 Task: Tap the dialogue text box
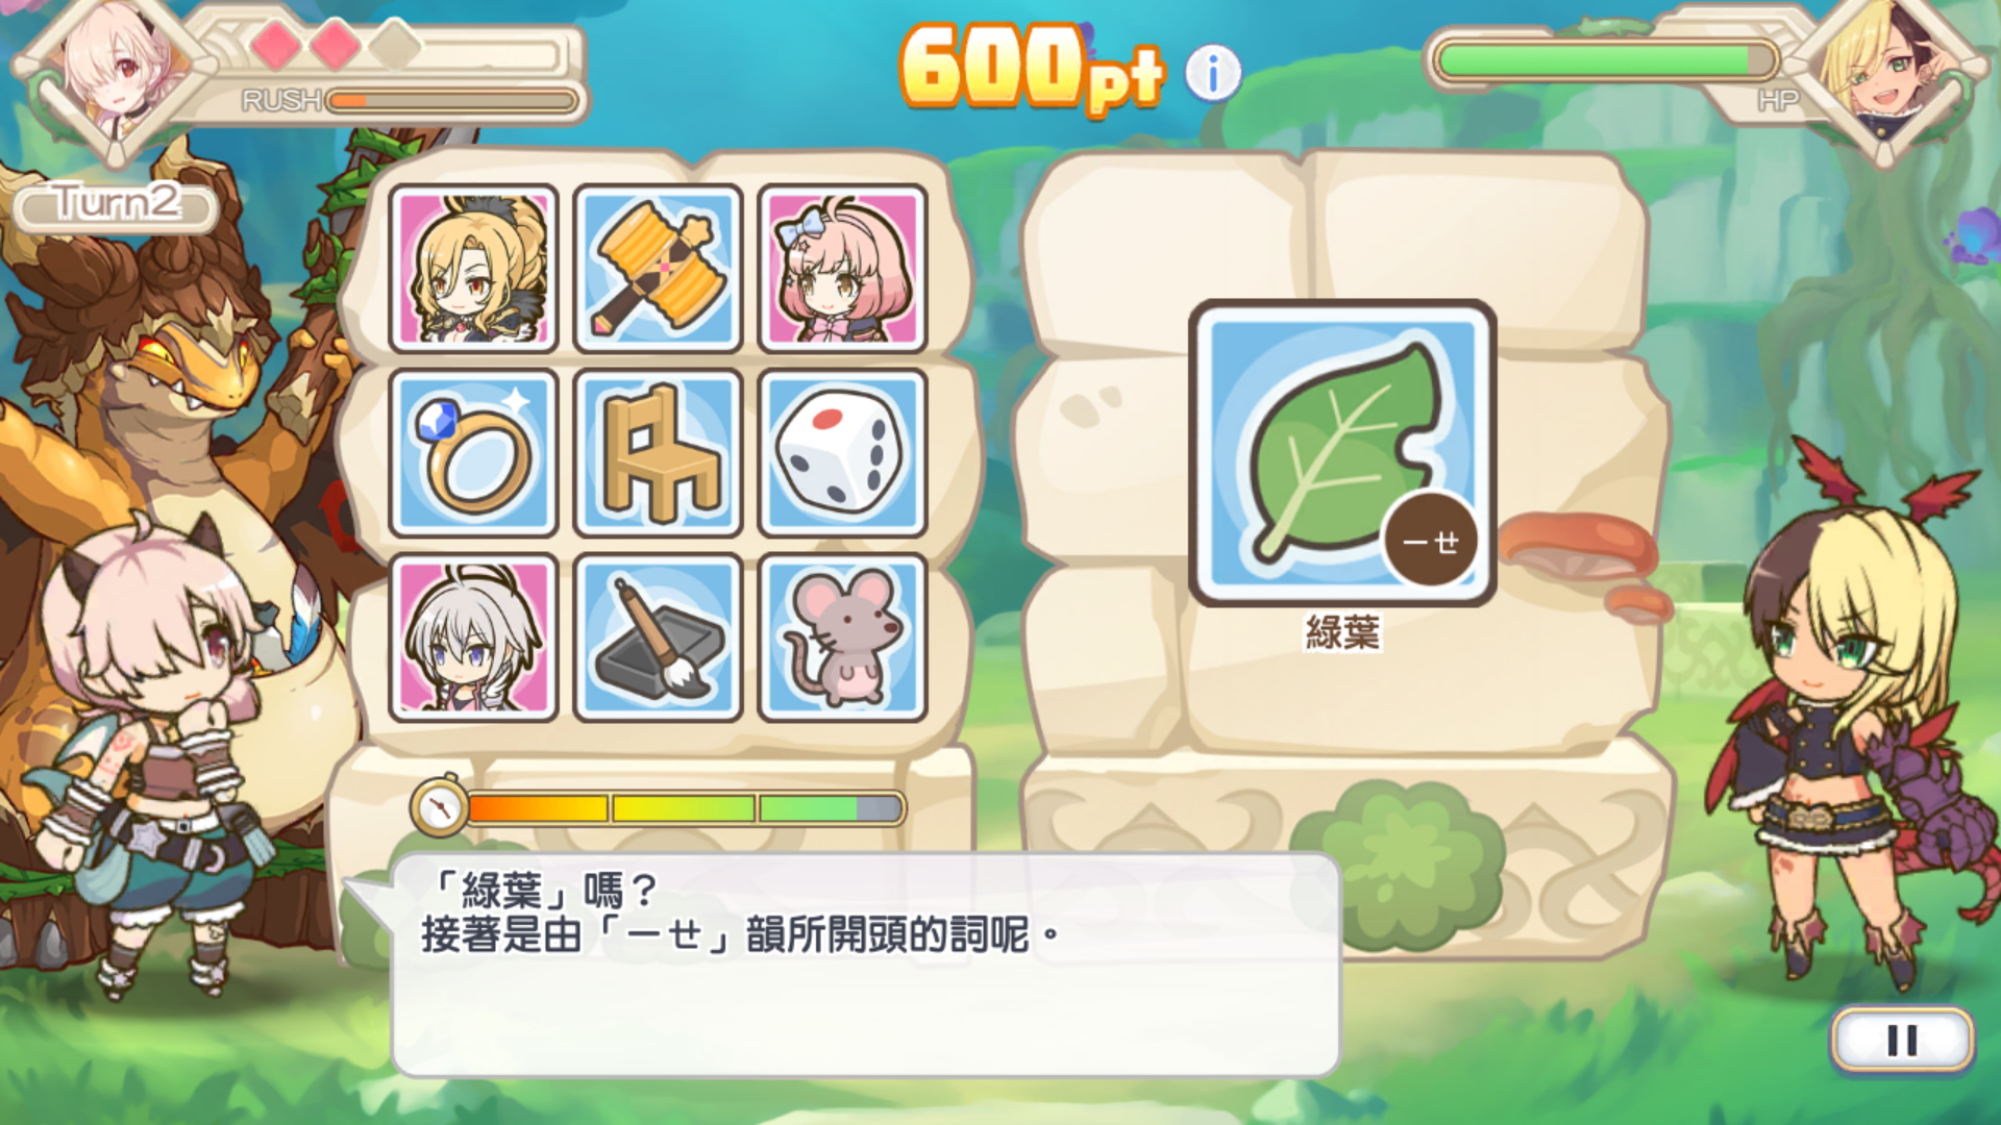click(x=866, y=965)
